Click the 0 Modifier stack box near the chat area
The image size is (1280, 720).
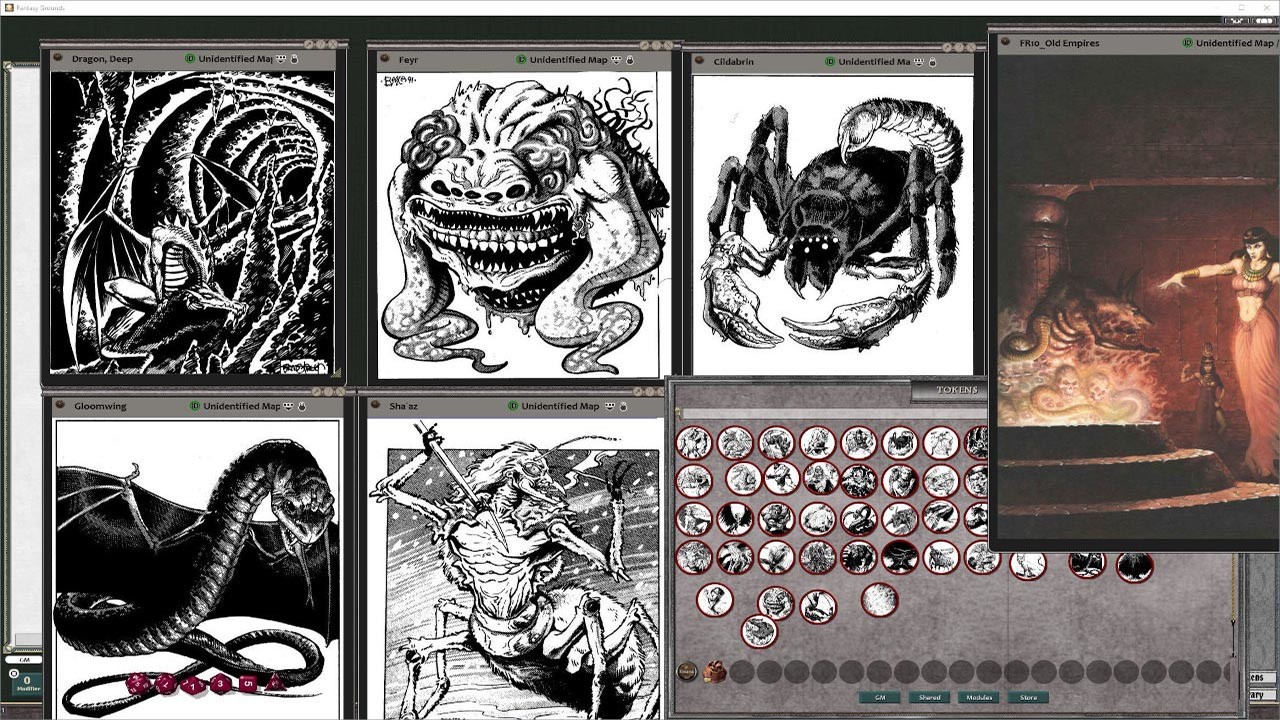(27, 684)
